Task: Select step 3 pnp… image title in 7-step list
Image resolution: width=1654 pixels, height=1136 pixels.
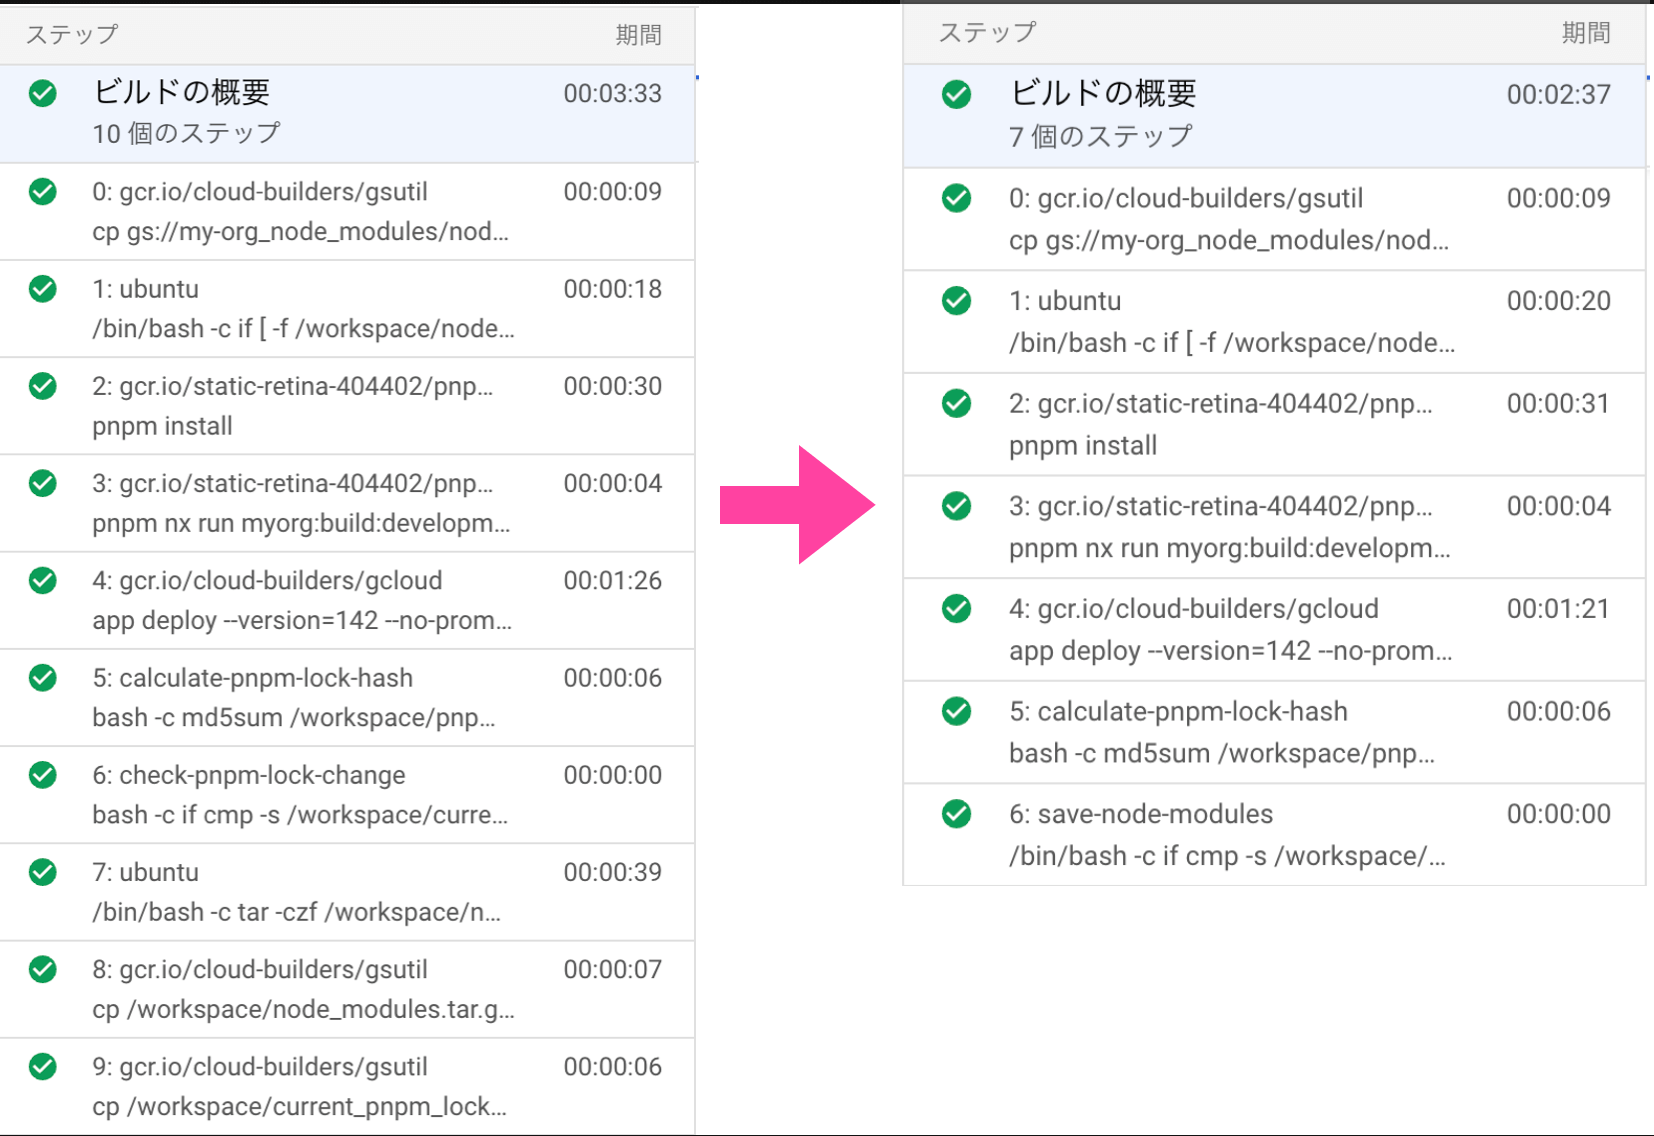Action: 1221,506
